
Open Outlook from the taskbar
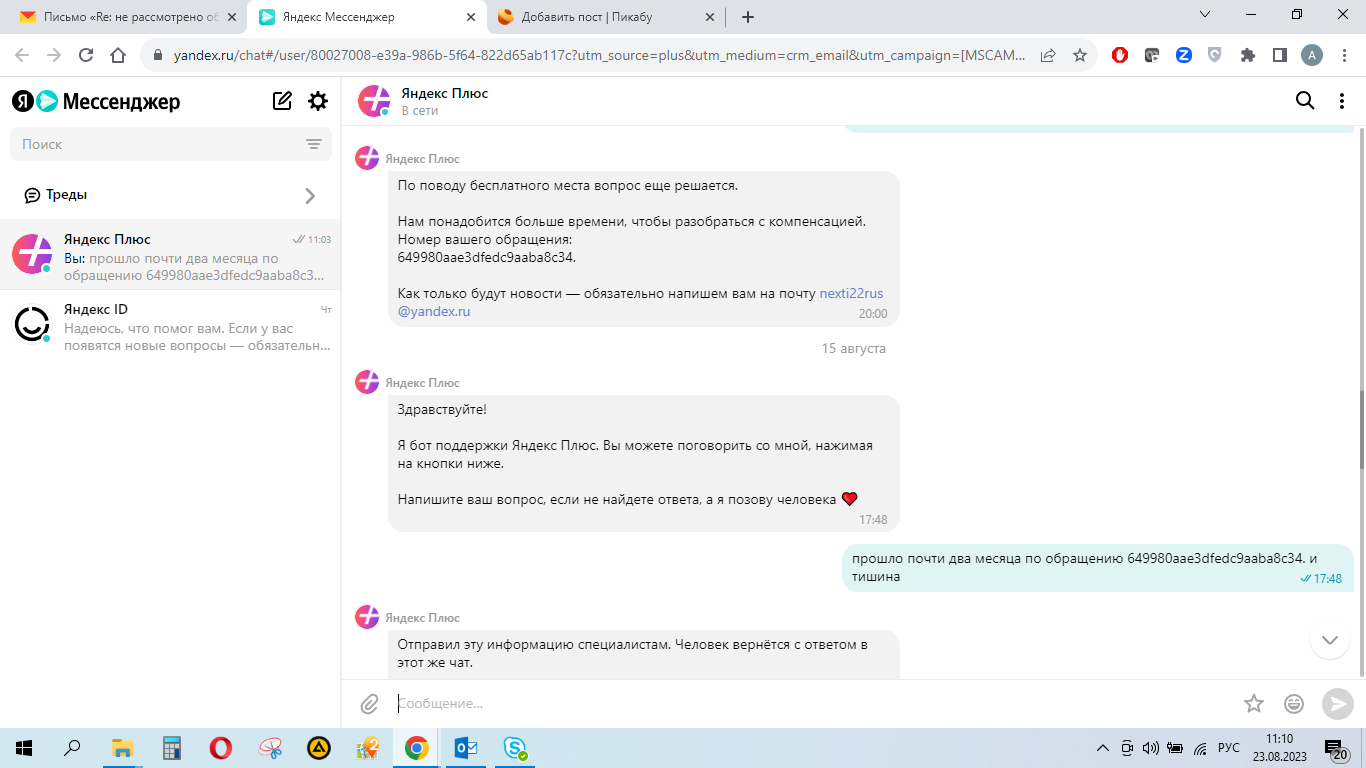pyautogui.click(x=466, y=748)
